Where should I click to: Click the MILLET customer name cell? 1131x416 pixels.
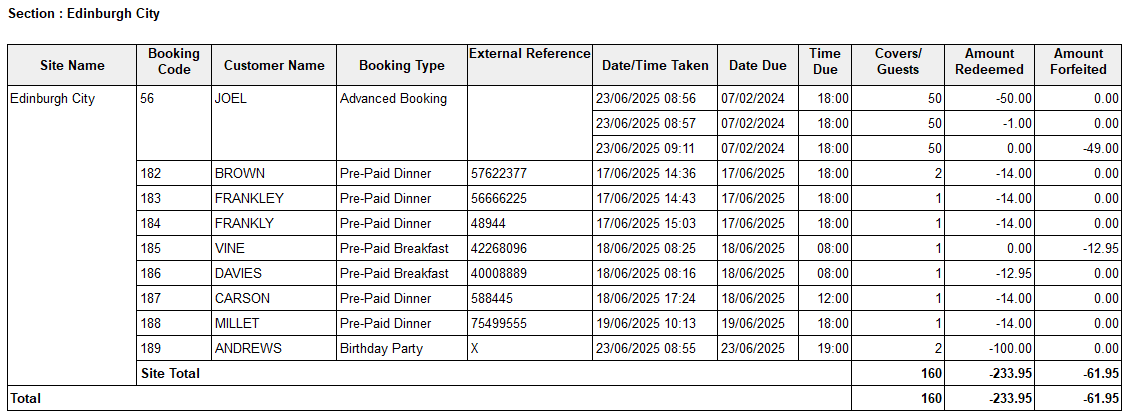point(237,324)
